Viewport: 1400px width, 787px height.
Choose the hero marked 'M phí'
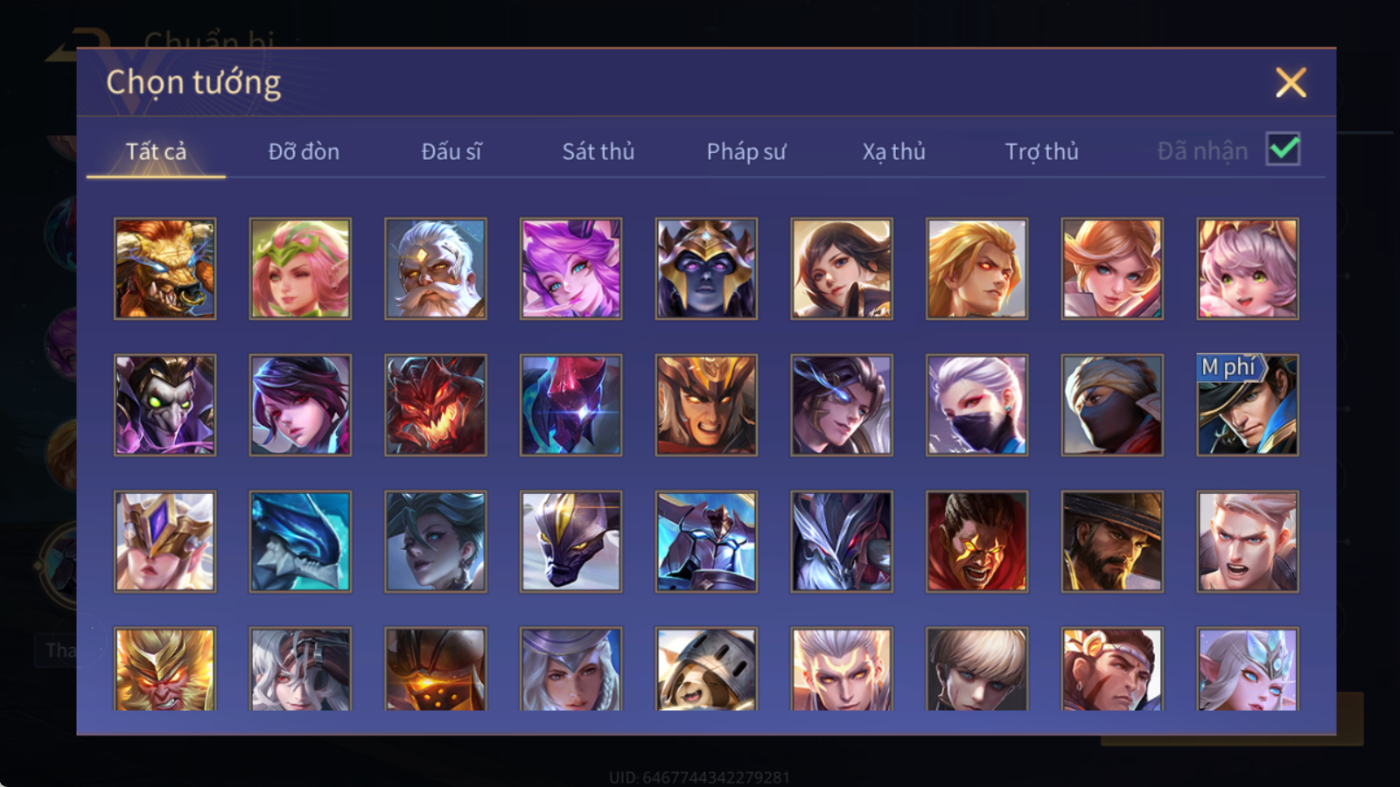tap(1248, 405)
